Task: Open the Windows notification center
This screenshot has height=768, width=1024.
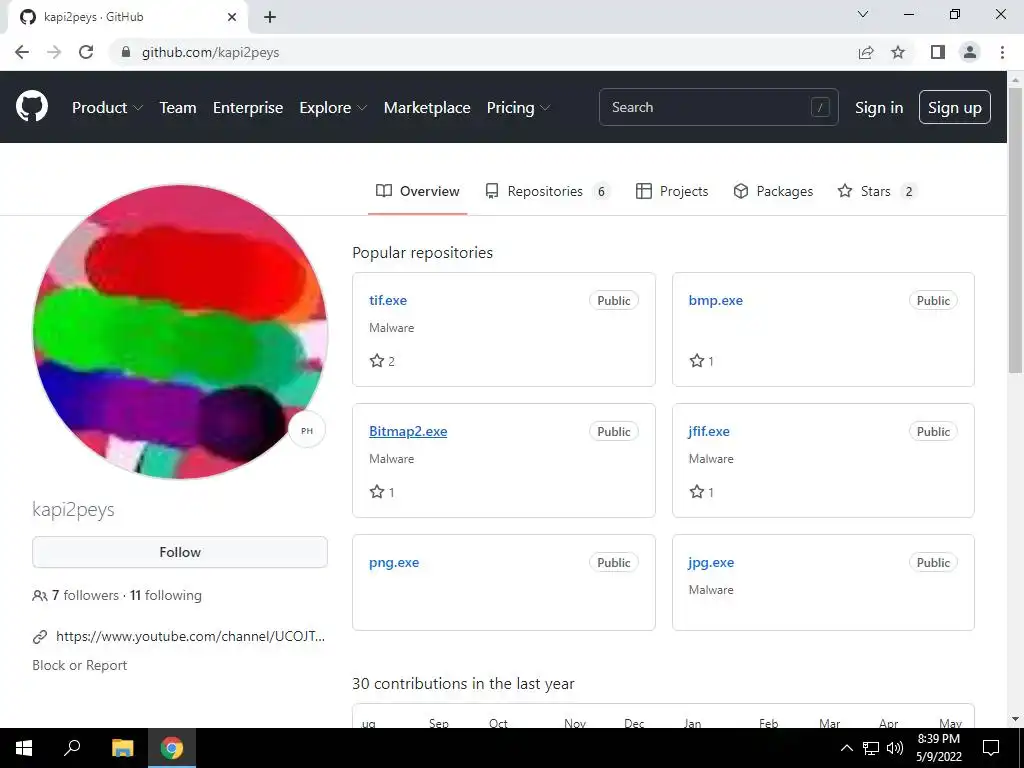Action: pyautogui.click(x=991, y=748)
